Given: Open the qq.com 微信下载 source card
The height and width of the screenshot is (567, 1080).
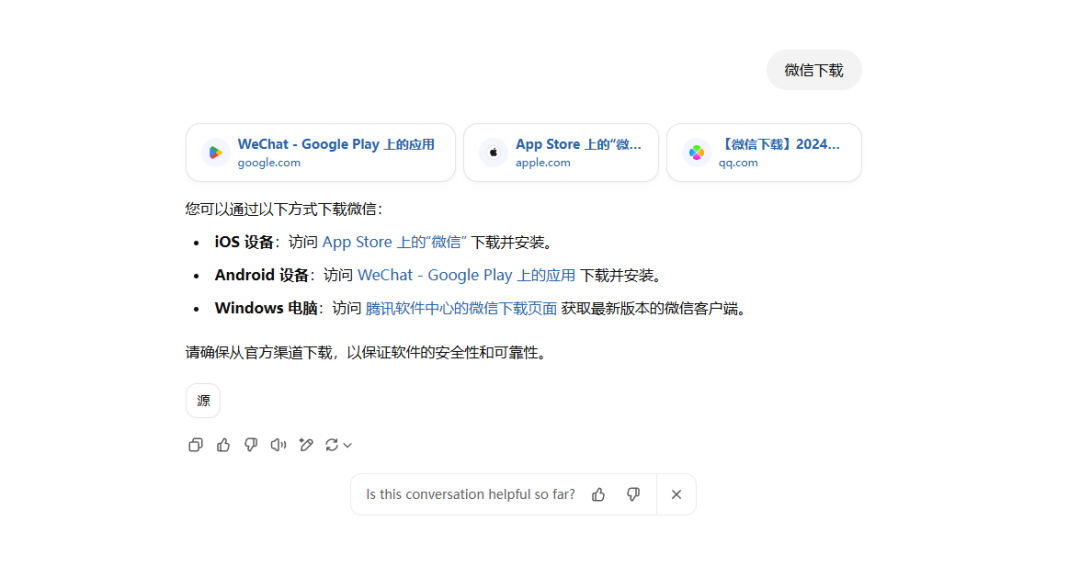Looking at the screenshot, I should [x=763, y=152].
